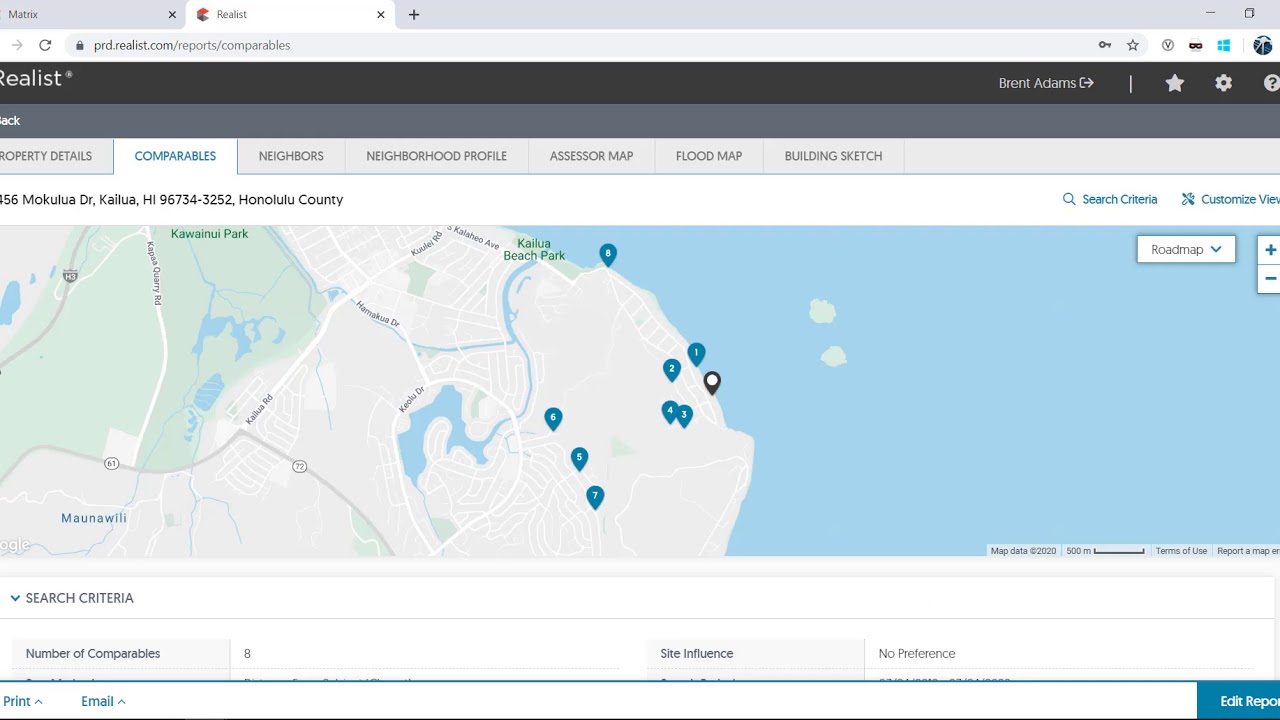Click the subject property black map marker
The height and width of the screenshot is (720, 1280).
tap(712, 383)
